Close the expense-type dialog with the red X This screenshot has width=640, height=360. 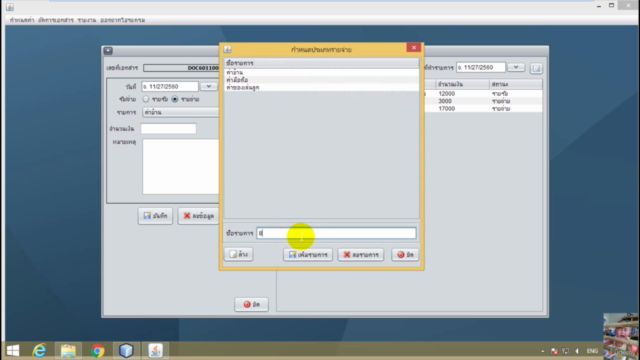[413, 48]
